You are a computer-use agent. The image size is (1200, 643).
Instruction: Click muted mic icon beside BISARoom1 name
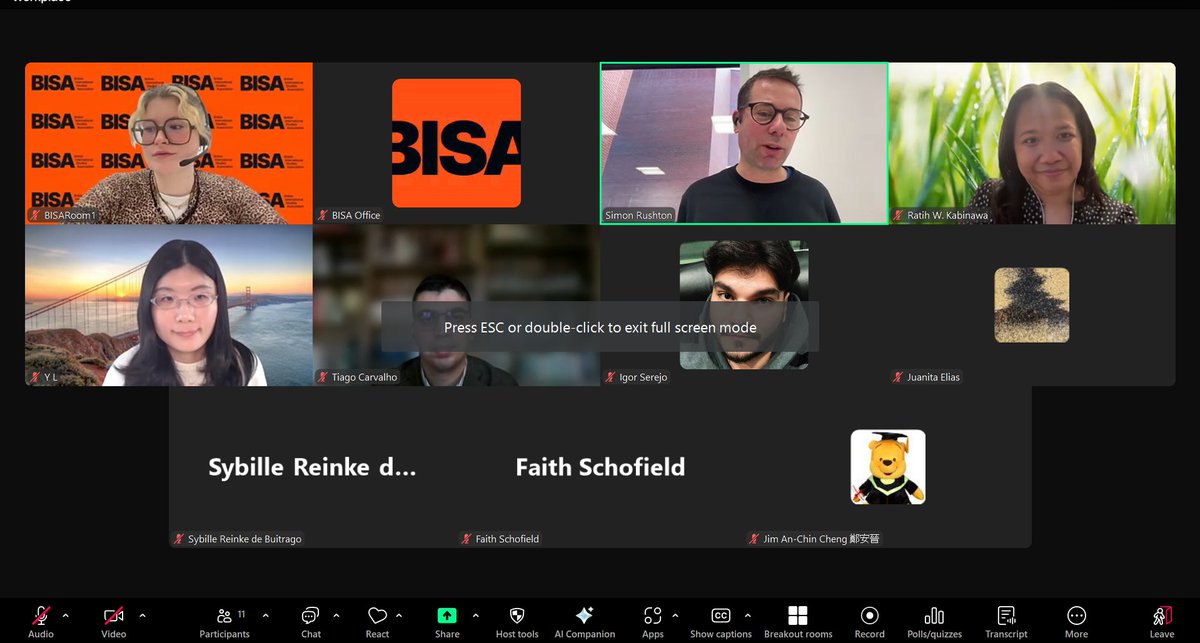click(36, 215)
